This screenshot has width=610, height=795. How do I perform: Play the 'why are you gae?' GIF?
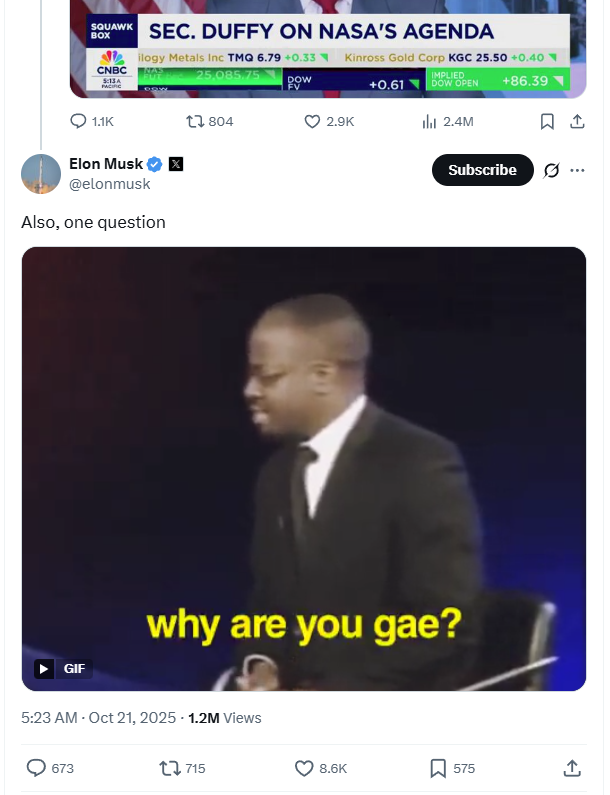tap(304, 468)
